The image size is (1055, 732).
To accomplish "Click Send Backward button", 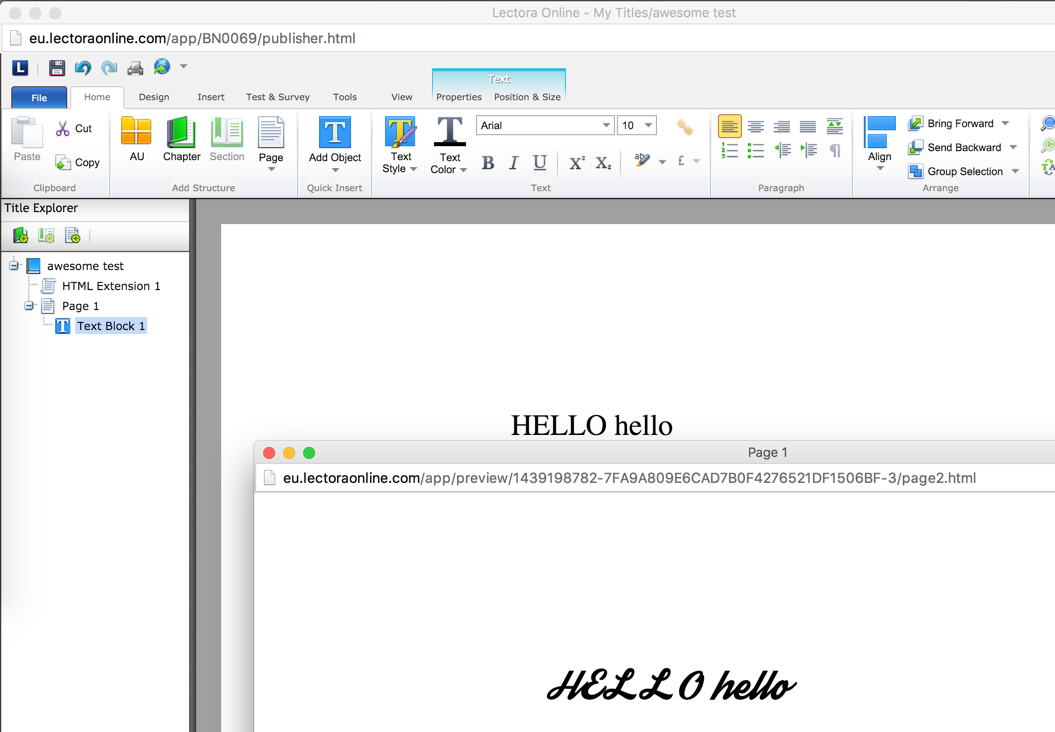I will click(955, 147).
